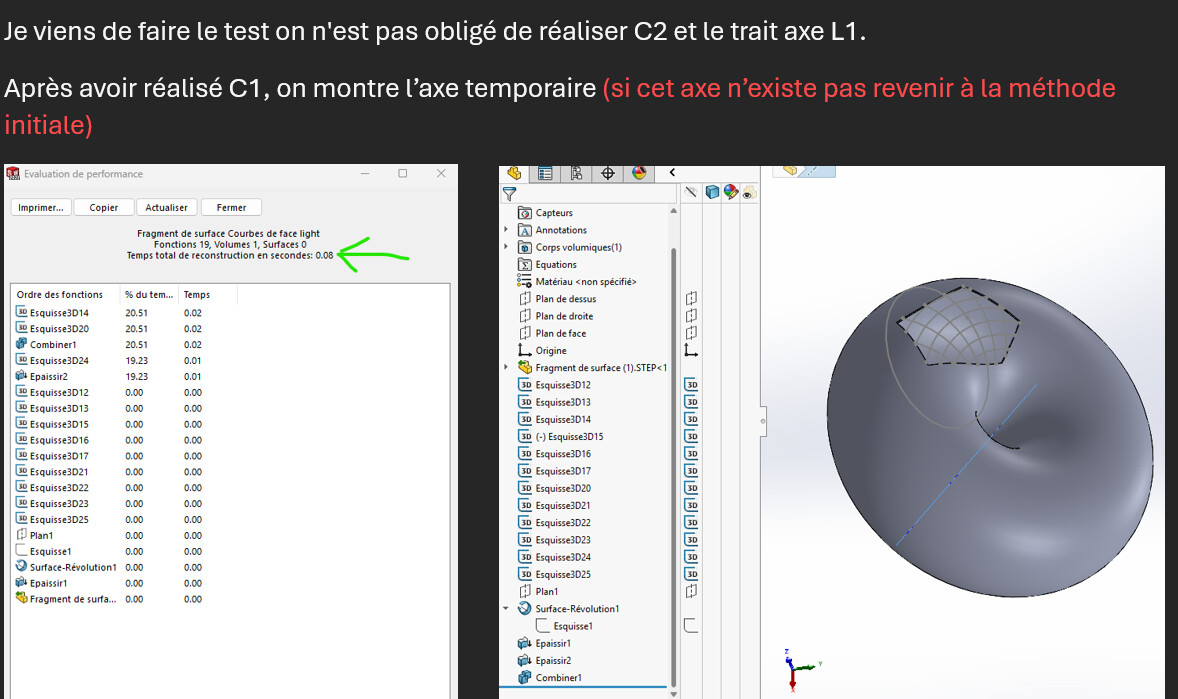Image resolution: width=1178 pixels, height=699 pixels.
Task: Click the display mode cube icon
Action: 712,192
